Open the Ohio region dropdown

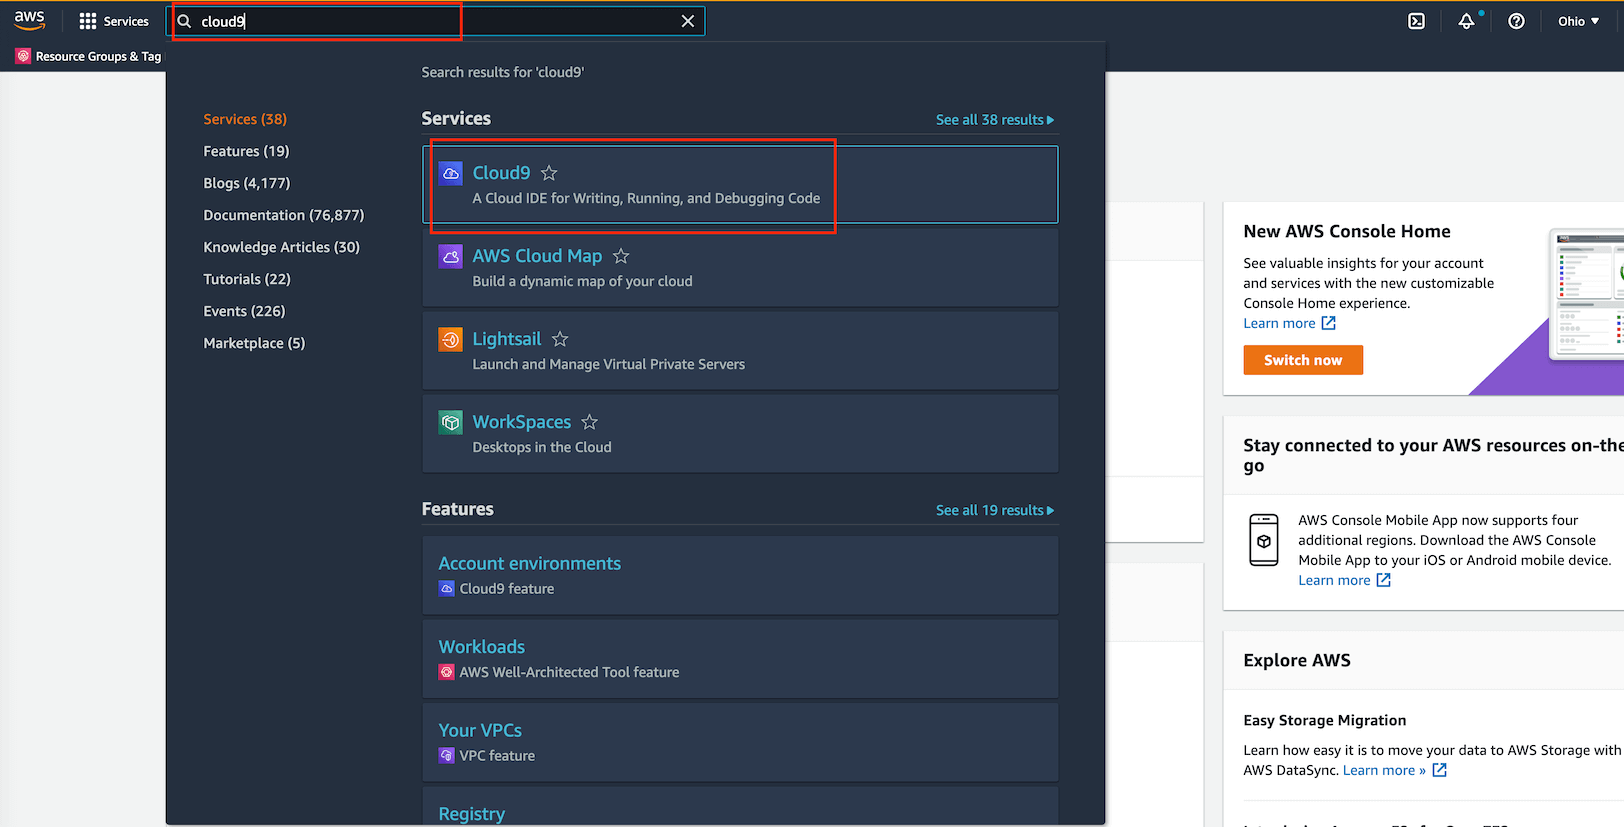pos(1578,21)
